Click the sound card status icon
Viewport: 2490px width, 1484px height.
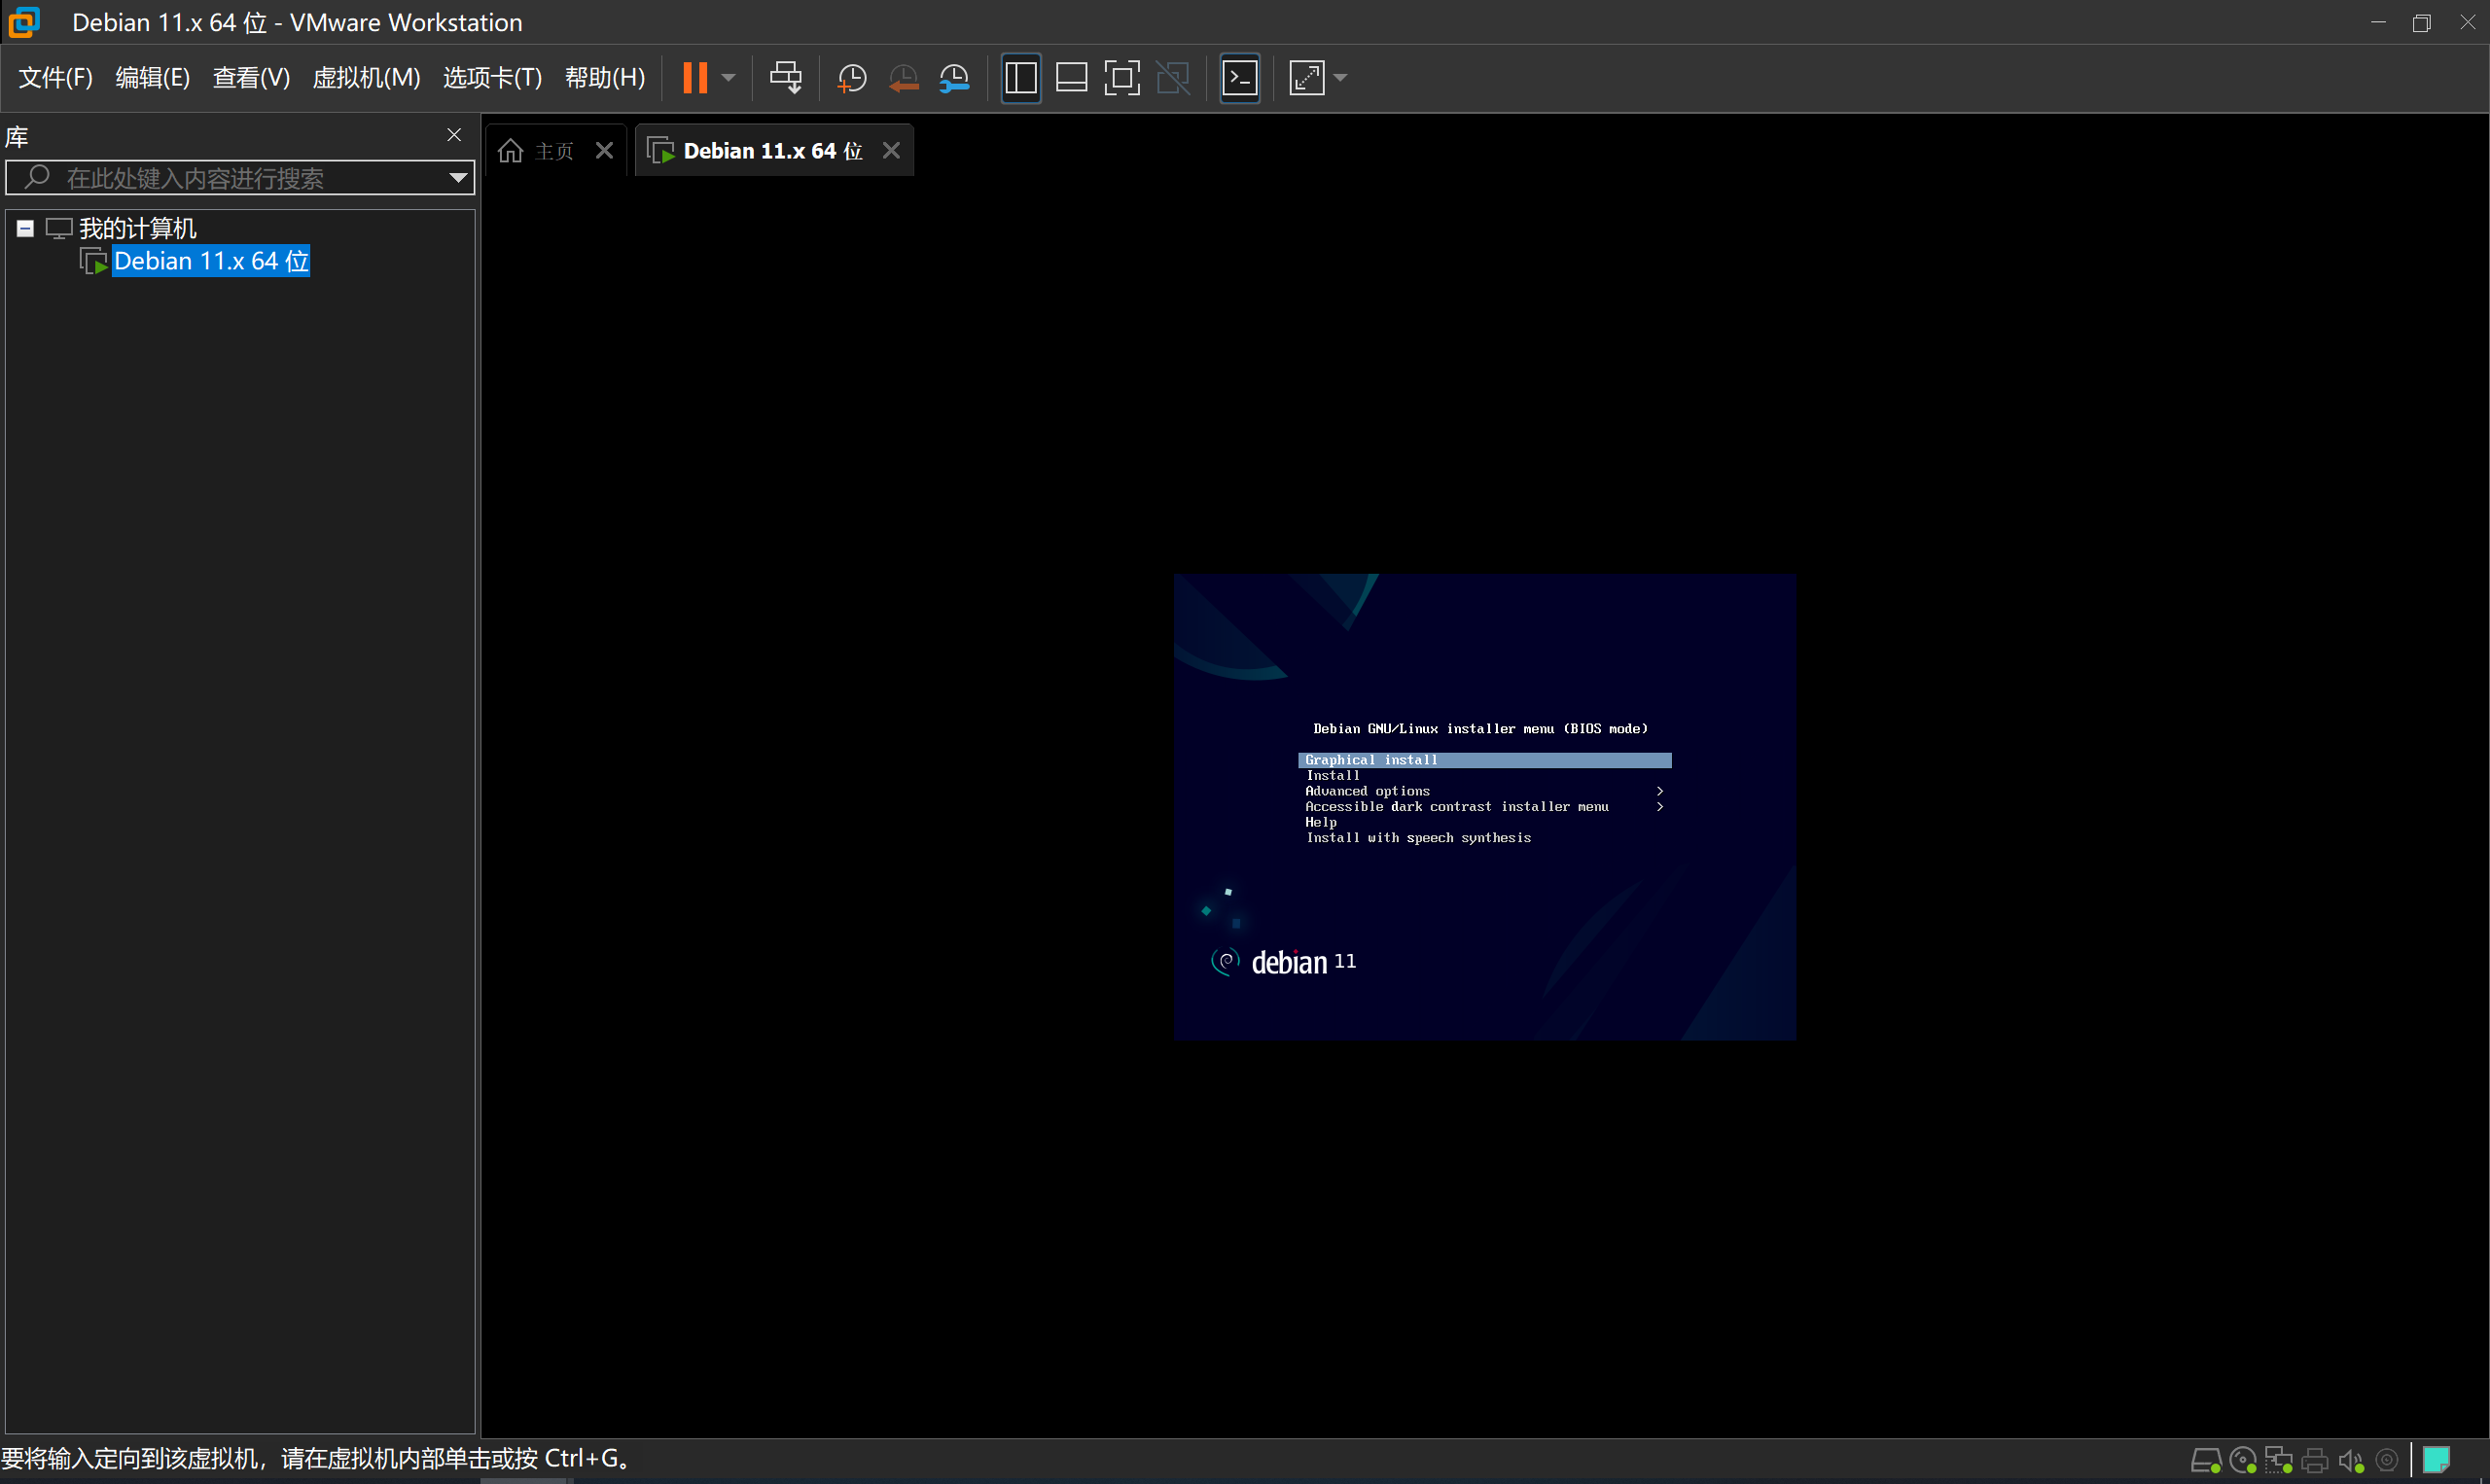[x=2351, y=1461]
